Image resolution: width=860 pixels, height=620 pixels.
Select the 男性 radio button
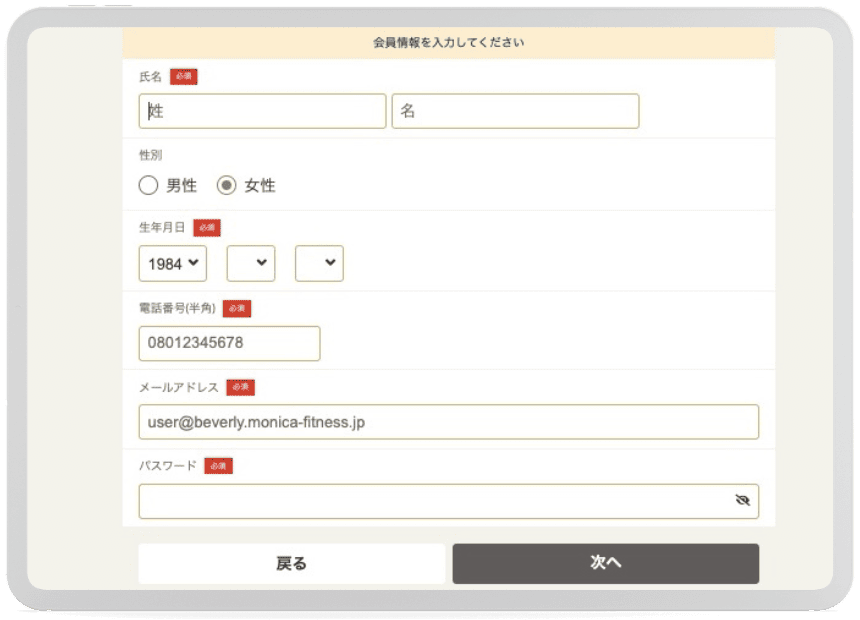pos(149,185)
